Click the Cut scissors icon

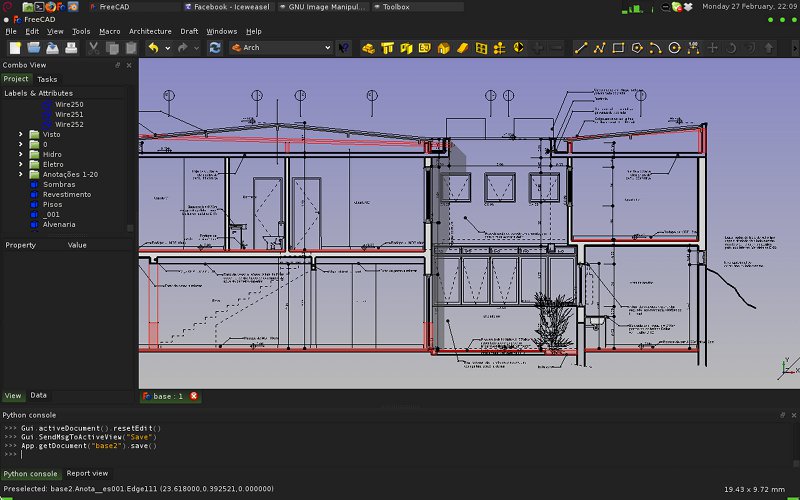[x=93, y=48]
